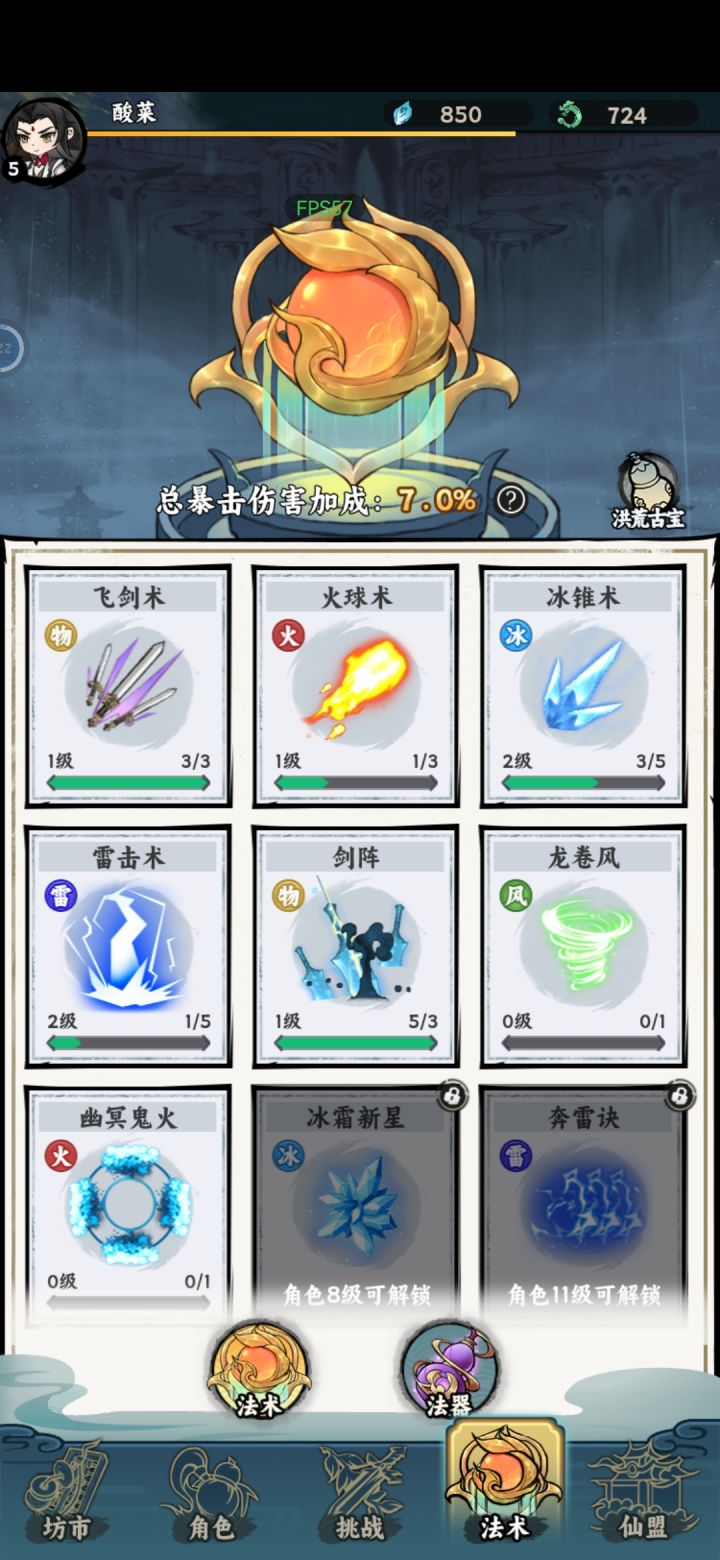Tap the blue crystal currency 850
The image size is (720, 1560).
(460, 114)
